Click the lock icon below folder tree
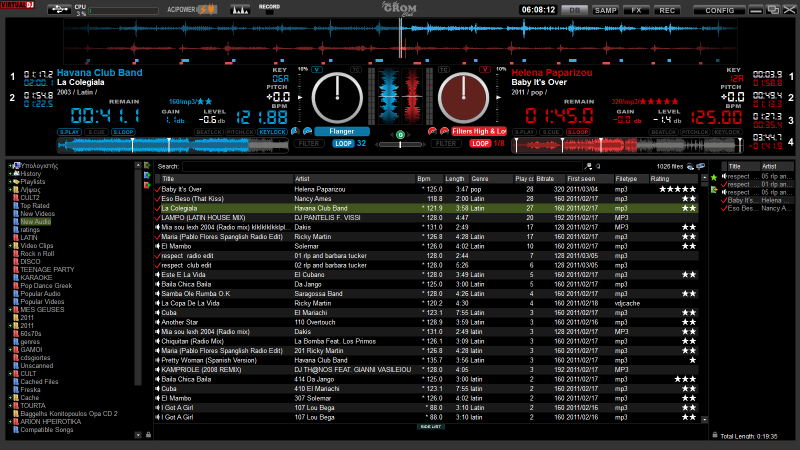 point(148,435)
